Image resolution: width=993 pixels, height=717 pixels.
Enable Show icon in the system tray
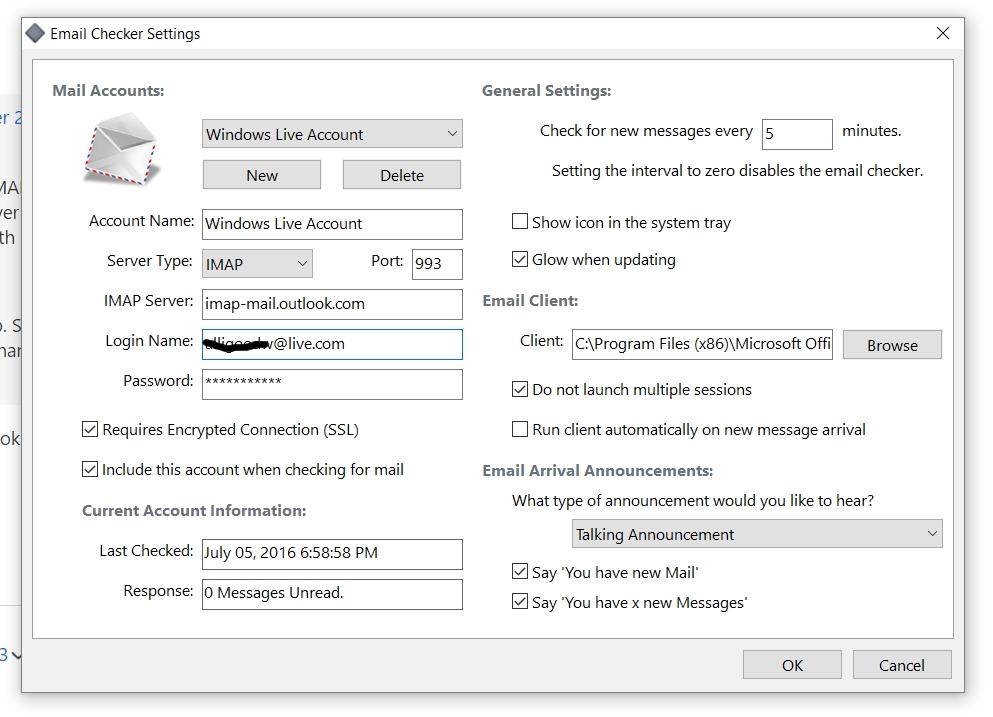[x=520, y=222]
